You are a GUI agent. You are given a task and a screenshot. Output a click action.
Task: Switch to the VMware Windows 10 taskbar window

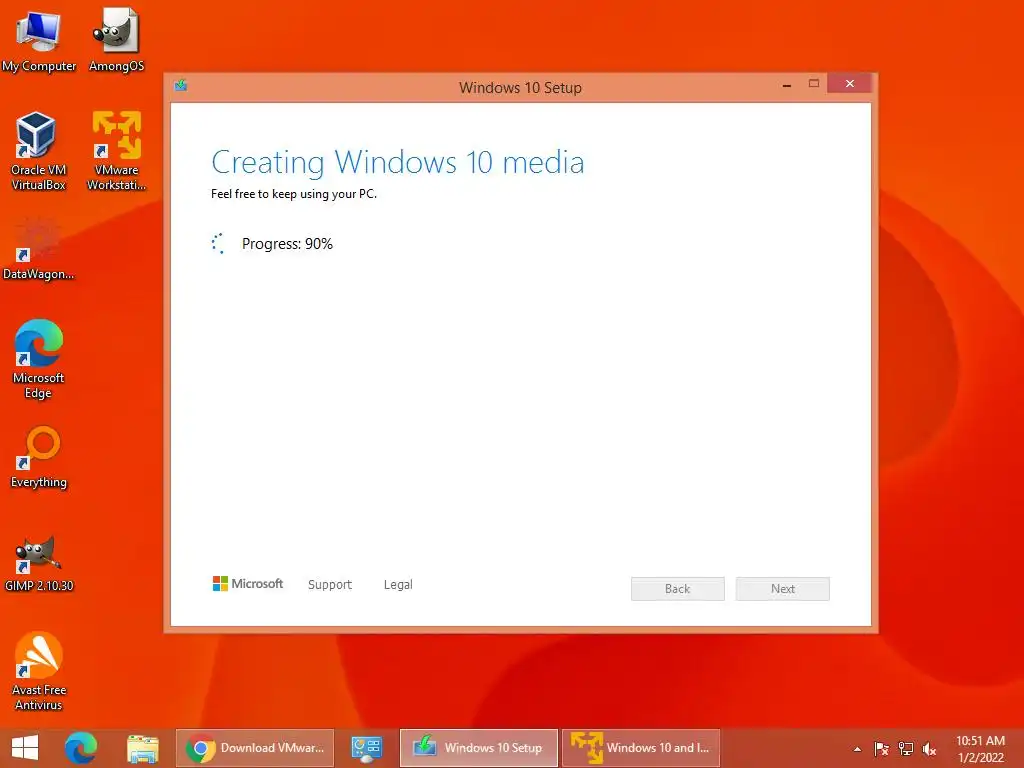point(641,748)
